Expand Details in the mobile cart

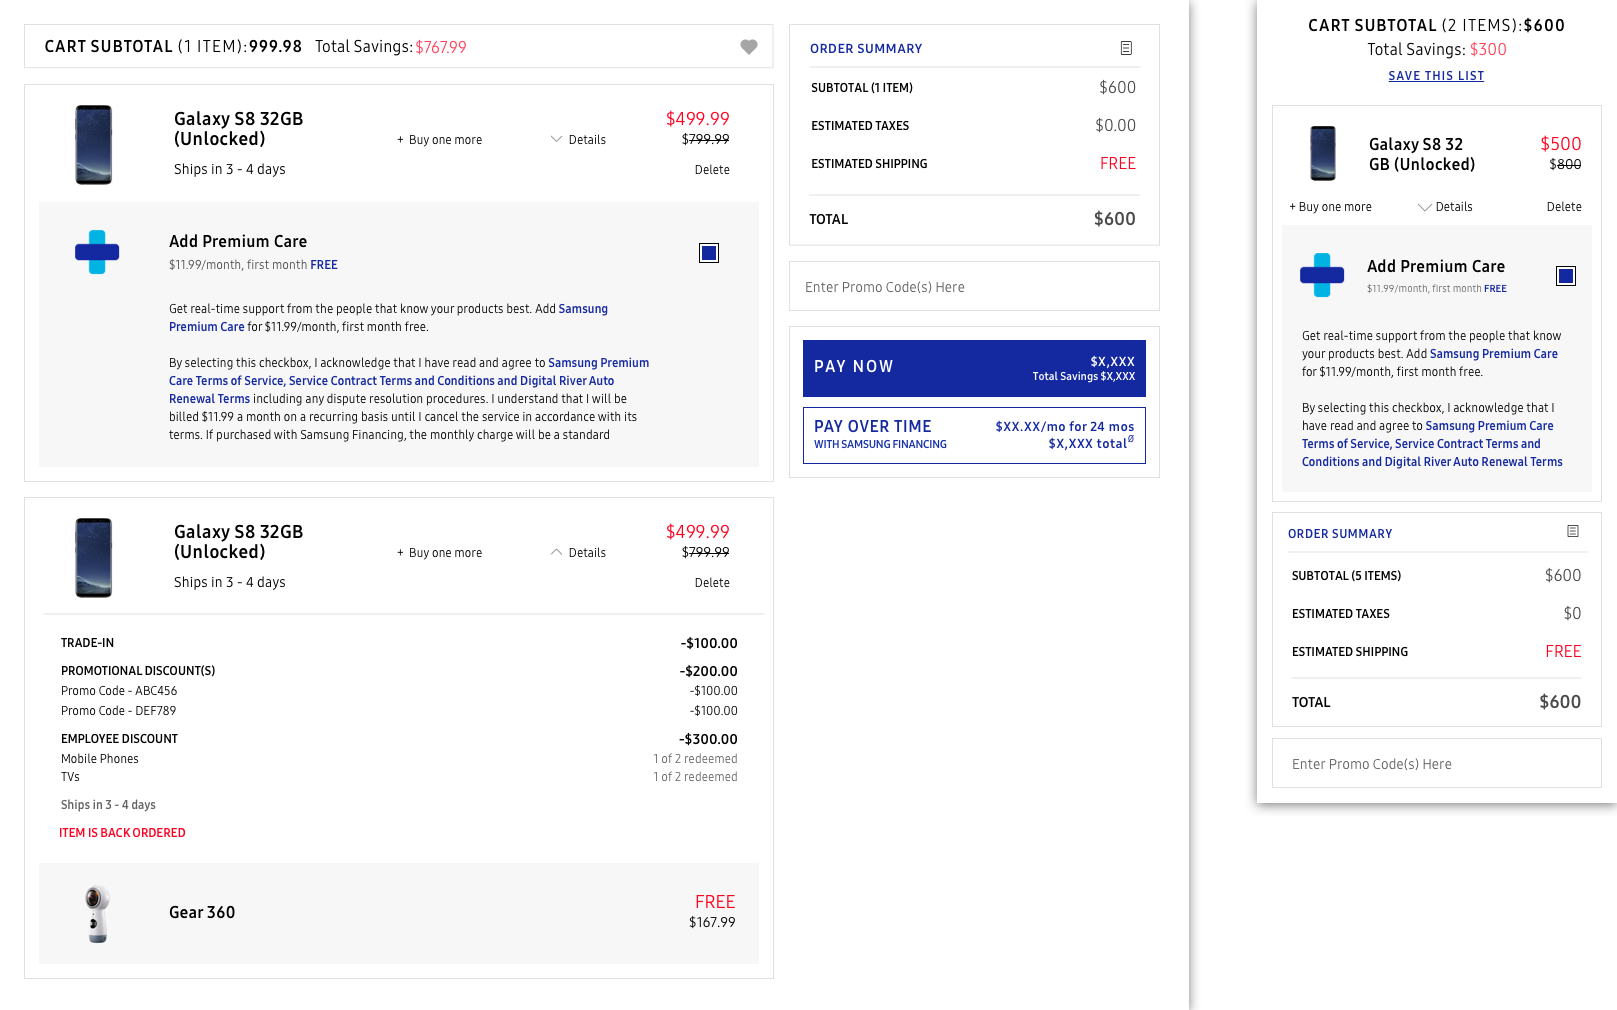coord(1445,207)
